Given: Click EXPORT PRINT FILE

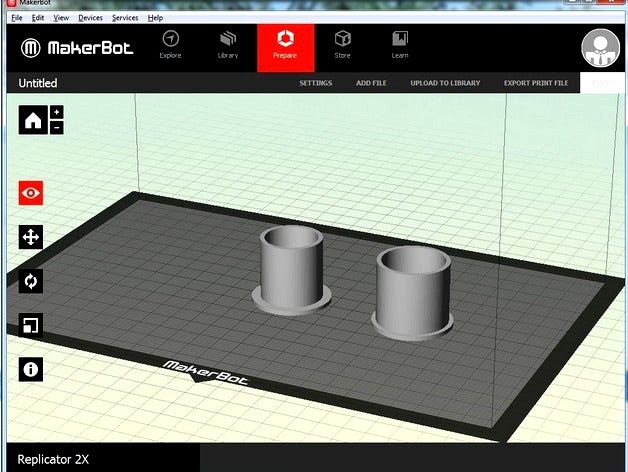Looking at the screenshot, I should click(536, 83).
